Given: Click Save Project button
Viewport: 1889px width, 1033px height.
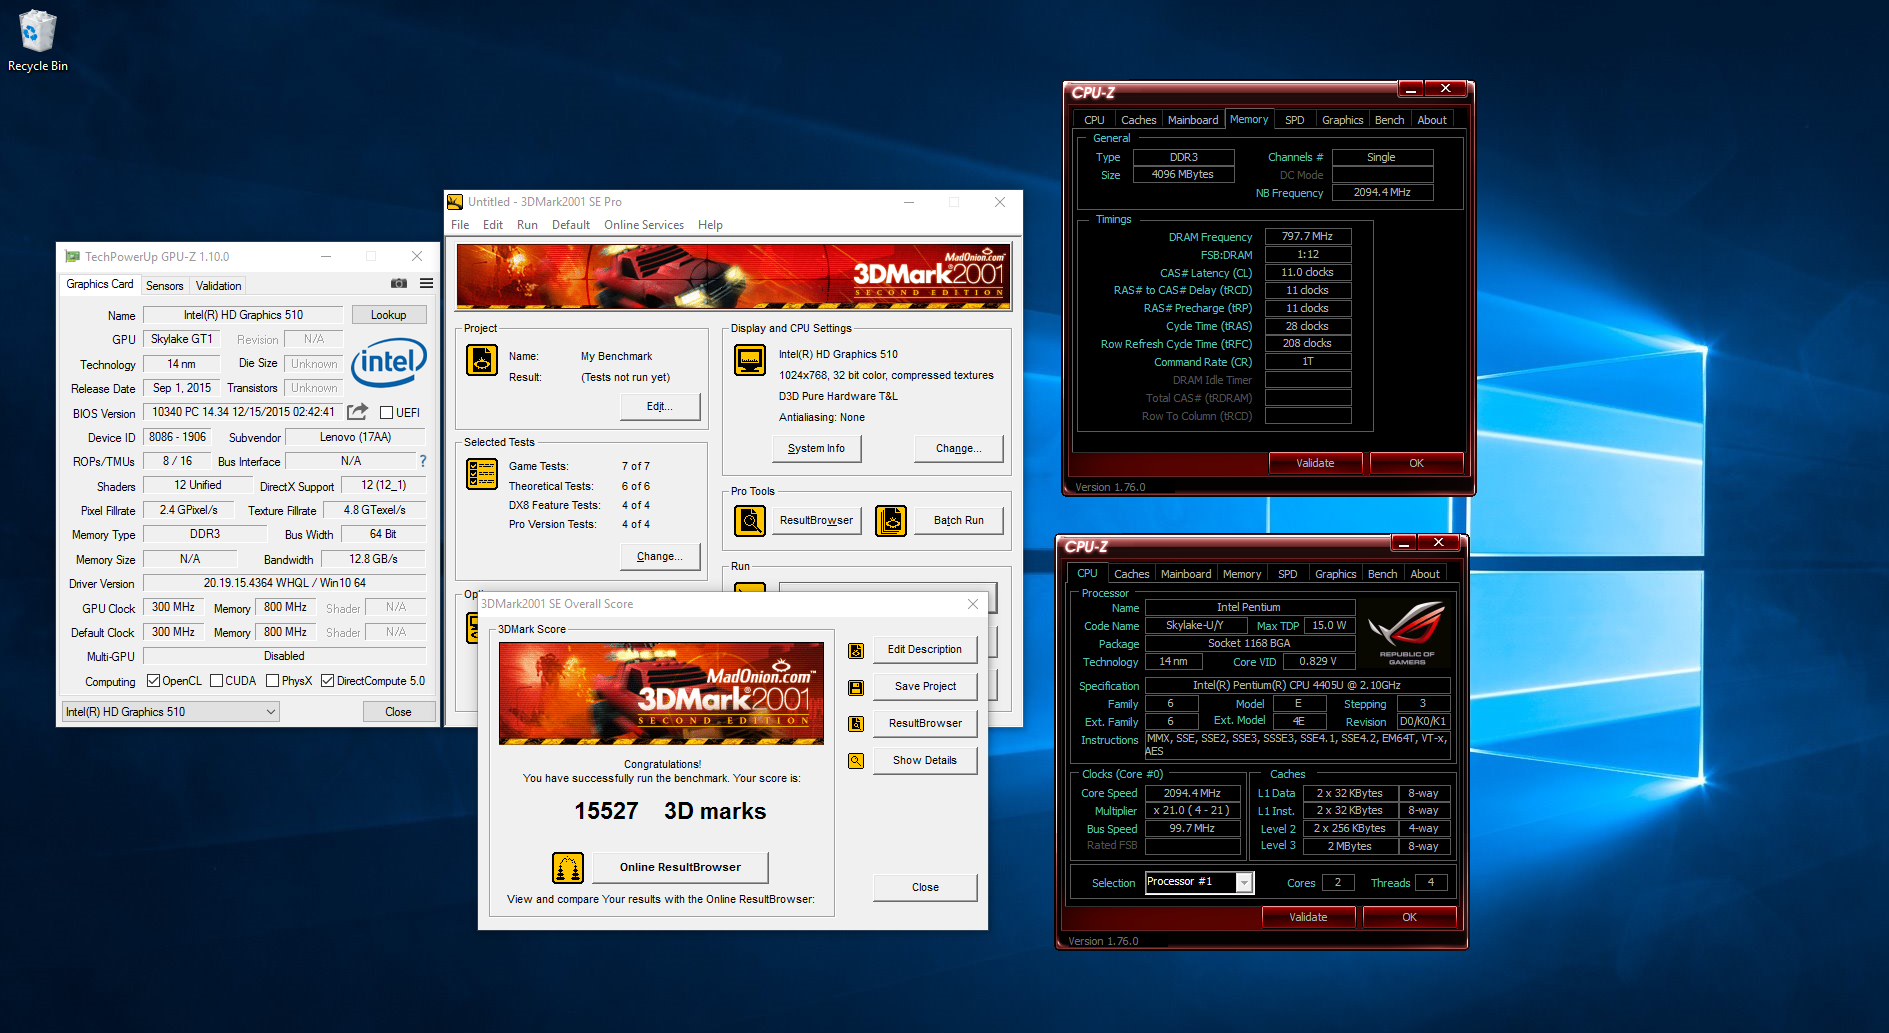Looking at the screenshot, I should pos(925,686).
